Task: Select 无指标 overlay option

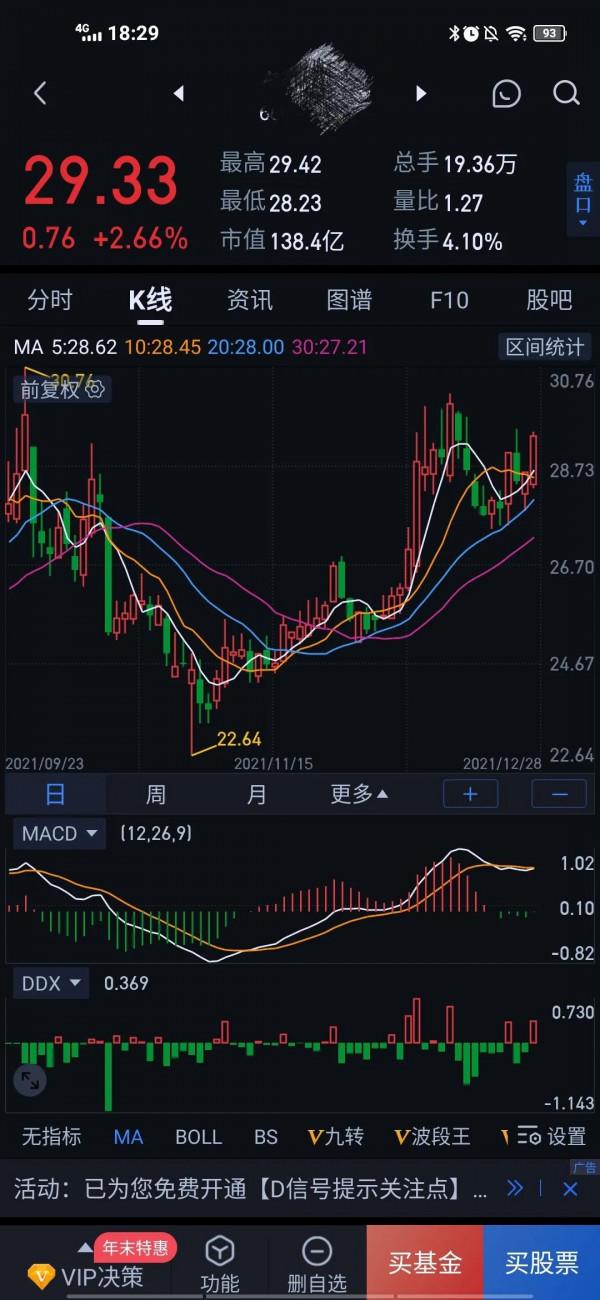Action: pyautogui.click(x=52, y=1137)
